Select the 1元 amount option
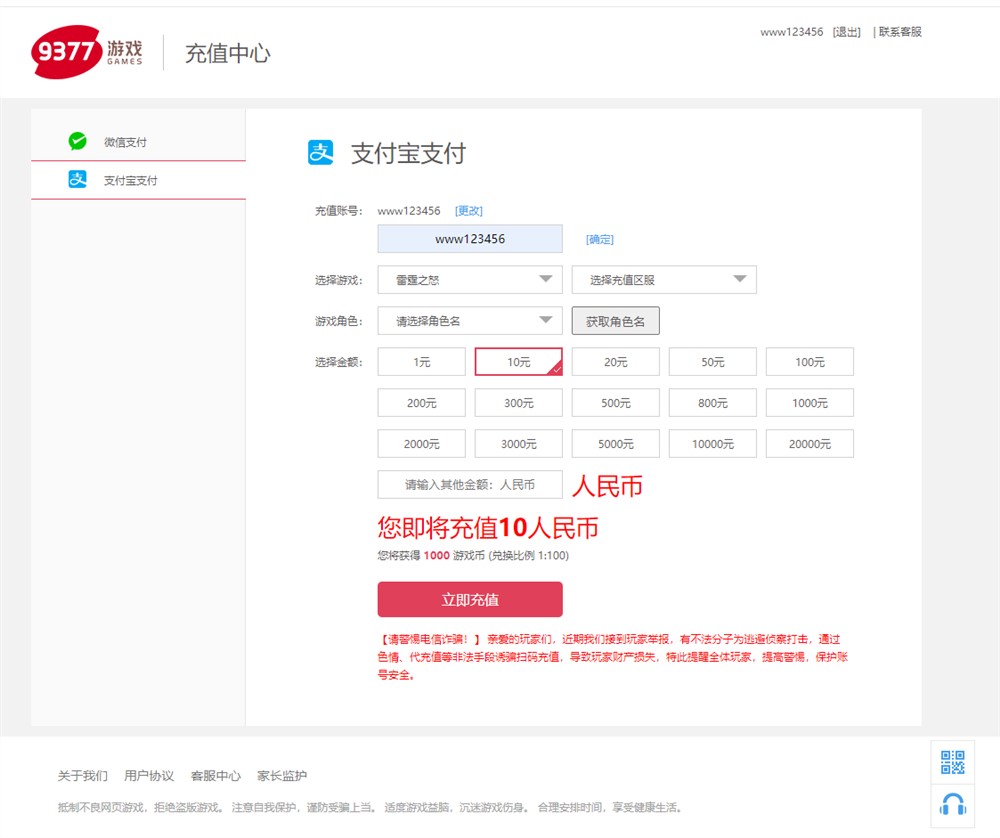Viewport: 1000px width, 838px height. pyautogui.click(x=421, y=362)
